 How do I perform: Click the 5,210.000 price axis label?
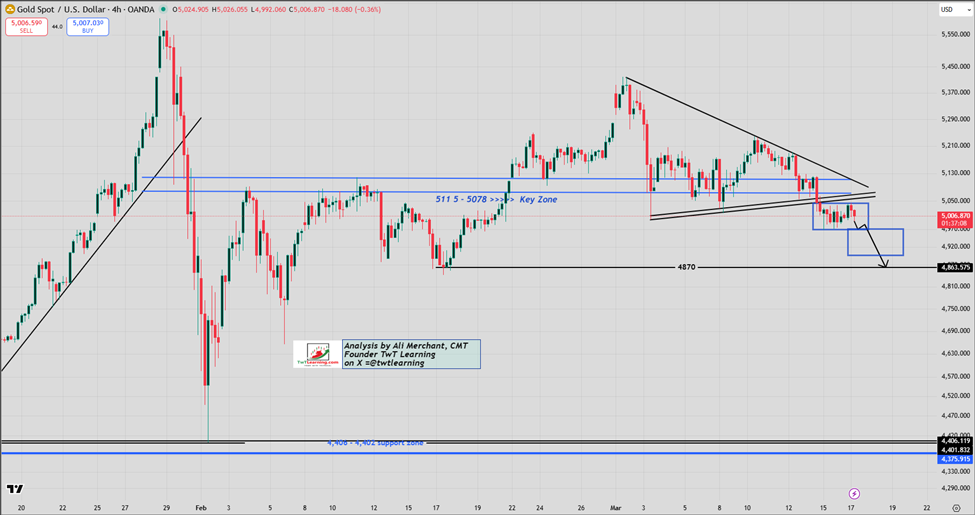pyautogui.click(x=956, y=145)
